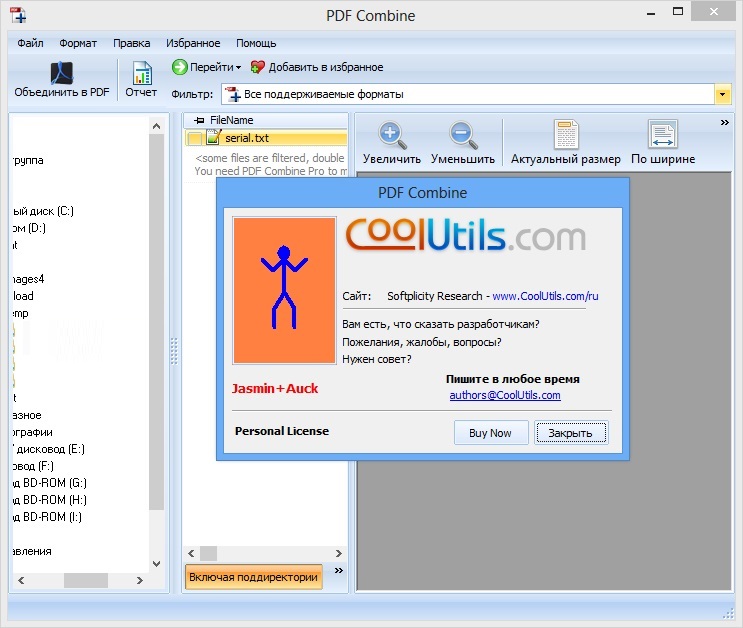This screenshot has width=743, height=628.
Task: Click the some files are filtered notice
Action: pyautogui.click(x=270, y=164)
